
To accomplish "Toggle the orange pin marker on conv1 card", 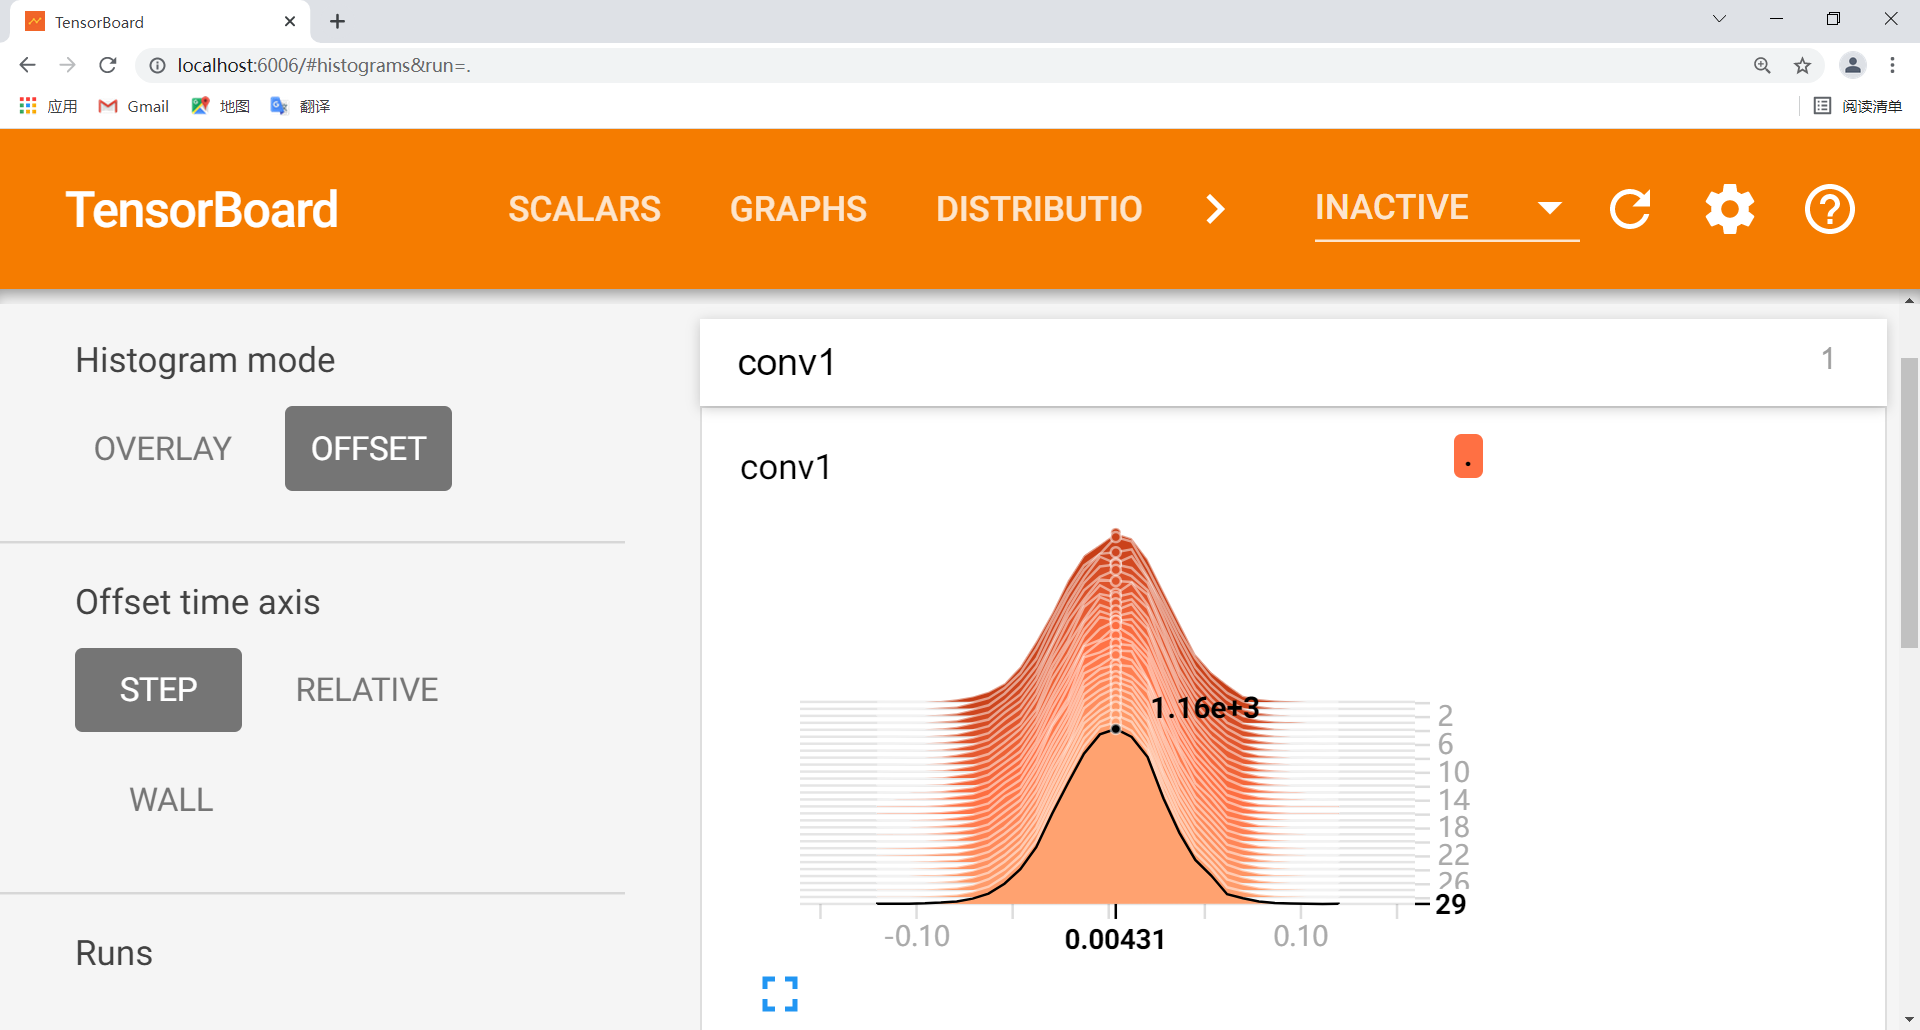I will 1467,455.
